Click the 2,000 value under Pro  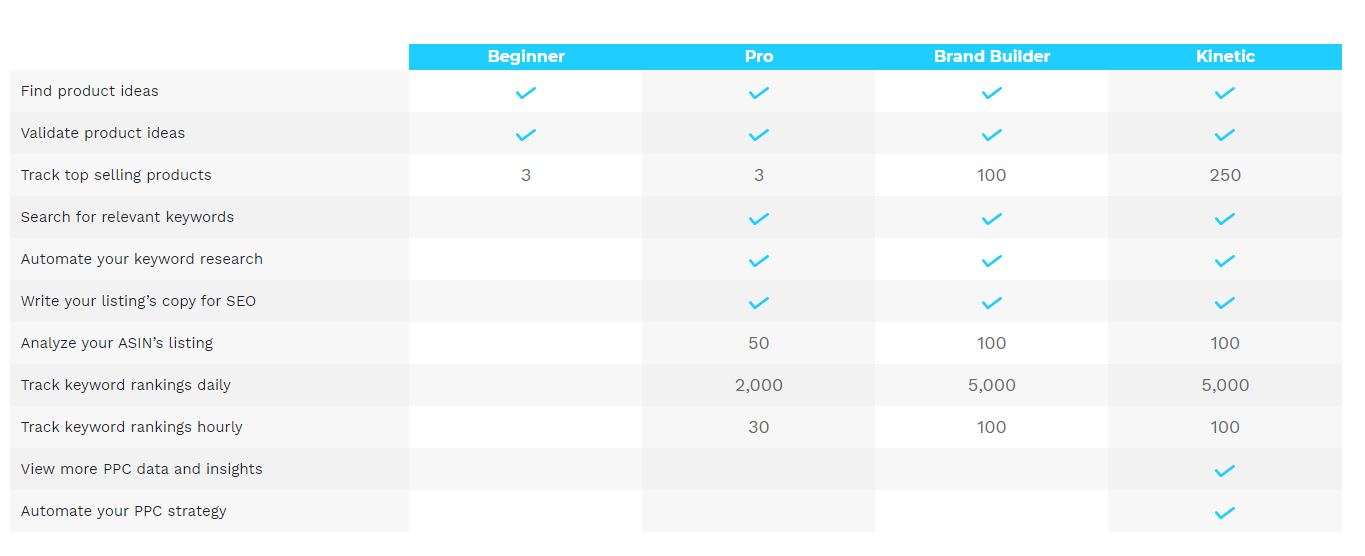(759, 385)
